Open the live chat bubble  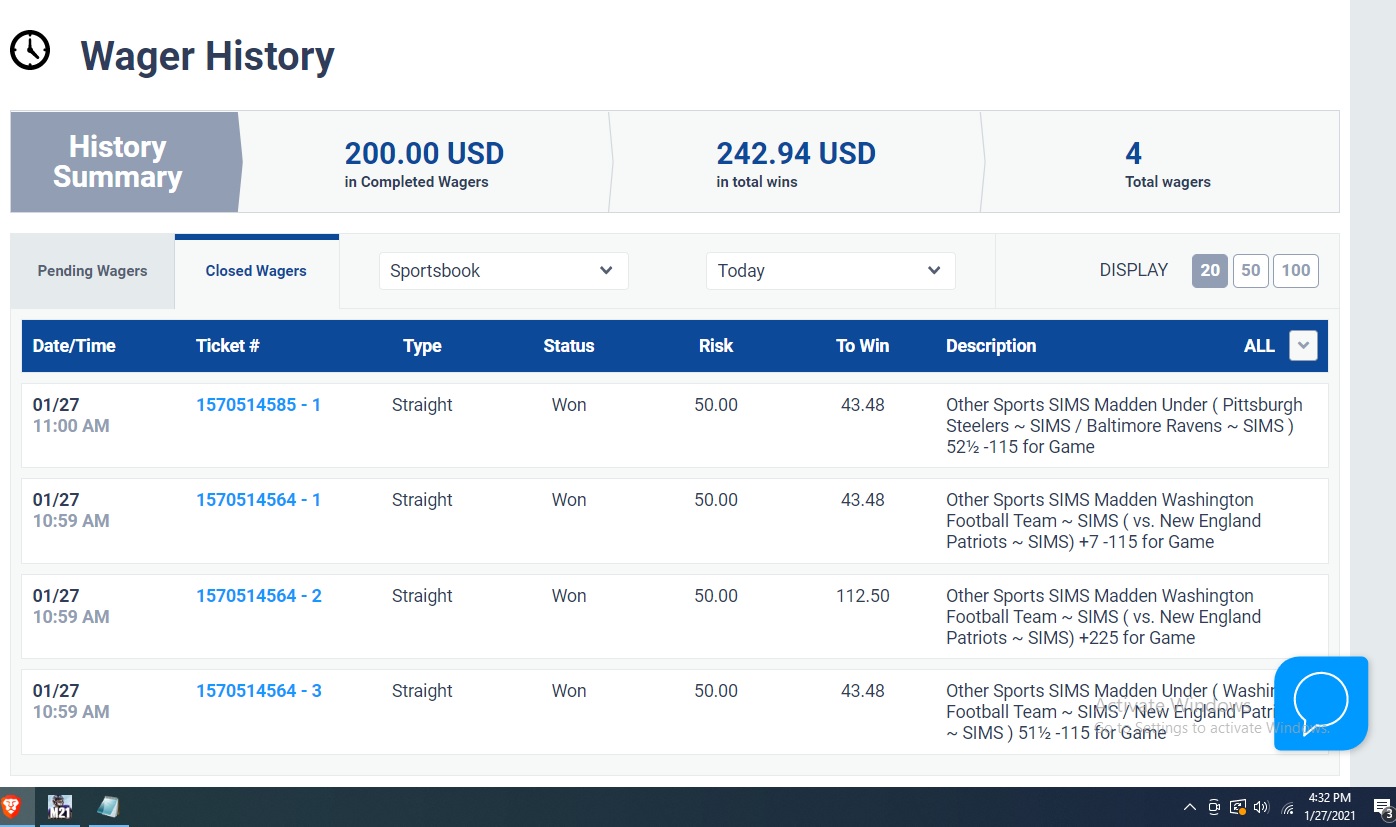tap(1320, 702)
